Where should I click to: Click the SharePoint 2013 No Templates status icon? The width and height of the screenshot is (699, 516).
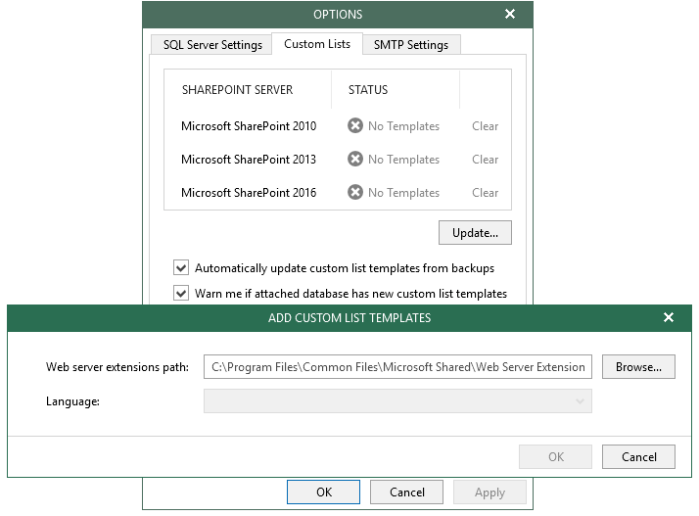click(x=355, y=159)
